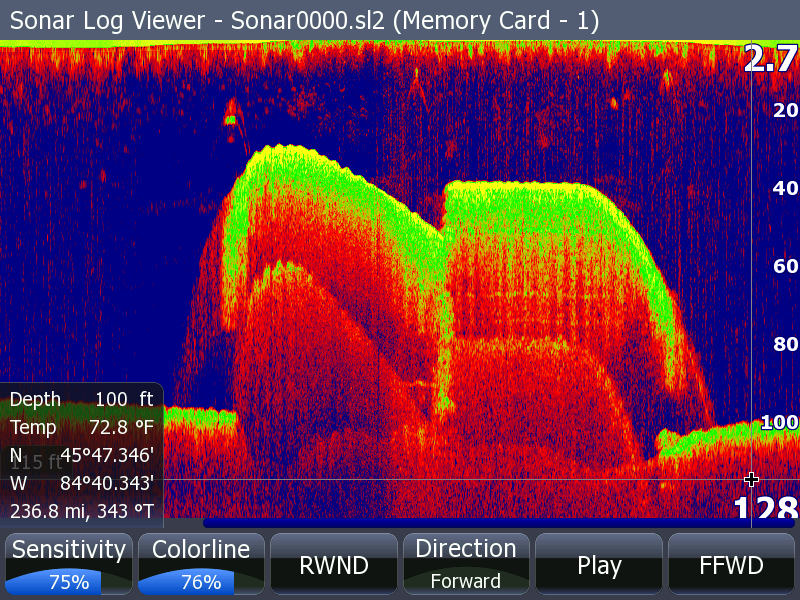The image size is (800, 600).
Task: Click the Colorline 76% level indicator
Action: [199, 580]
